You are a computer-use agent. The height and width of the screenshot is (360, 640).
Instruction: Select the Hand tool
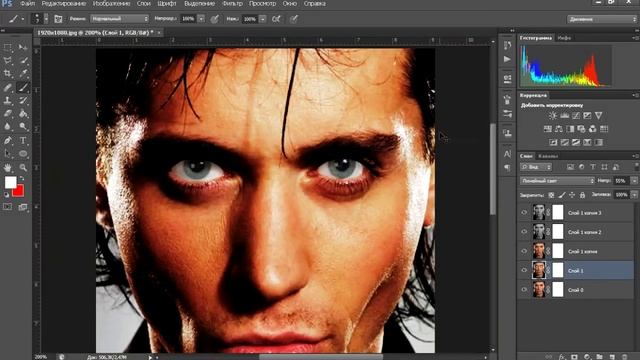7,167
